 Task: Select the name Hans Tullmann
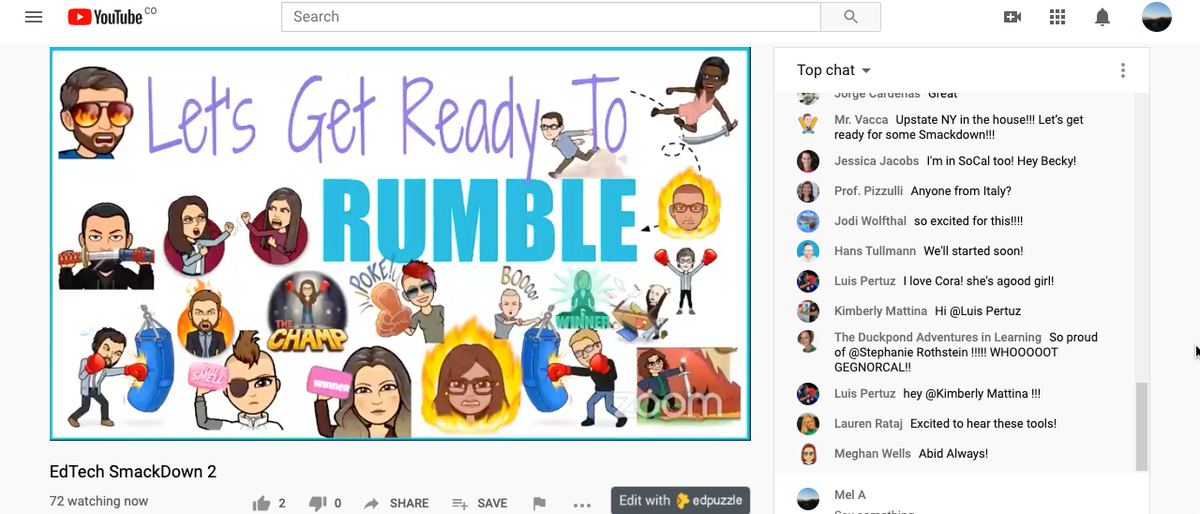(875, 251)
